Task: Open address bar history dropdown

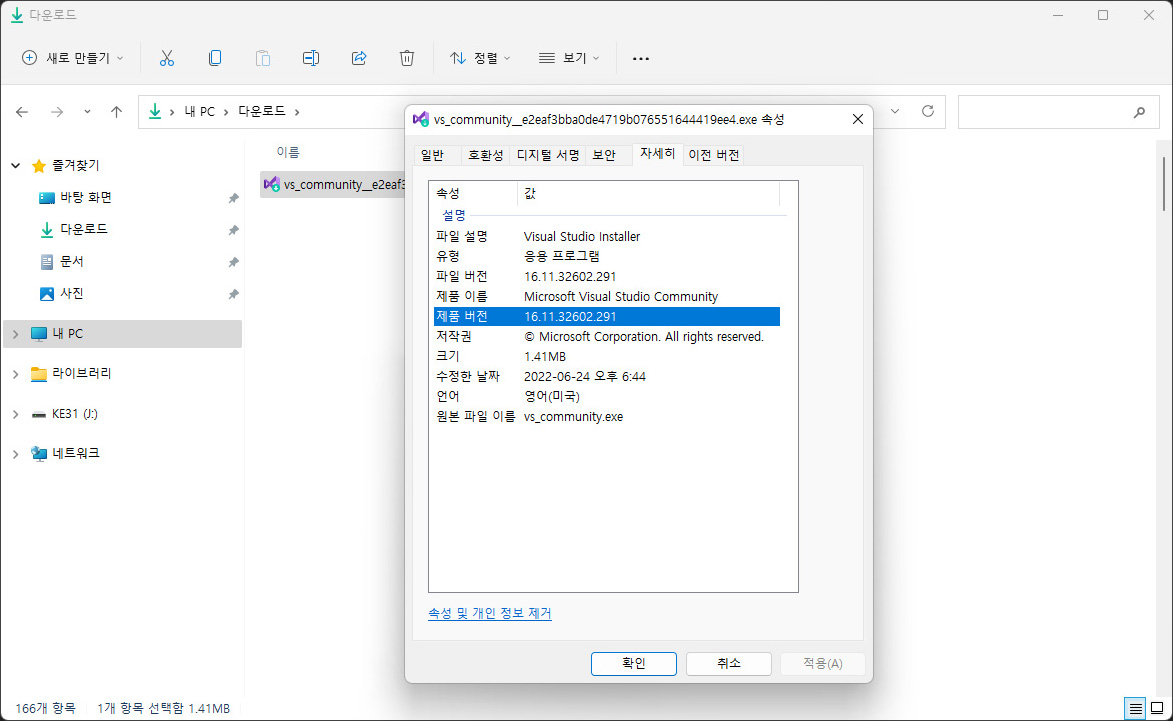Action: (x=895, y=111)
